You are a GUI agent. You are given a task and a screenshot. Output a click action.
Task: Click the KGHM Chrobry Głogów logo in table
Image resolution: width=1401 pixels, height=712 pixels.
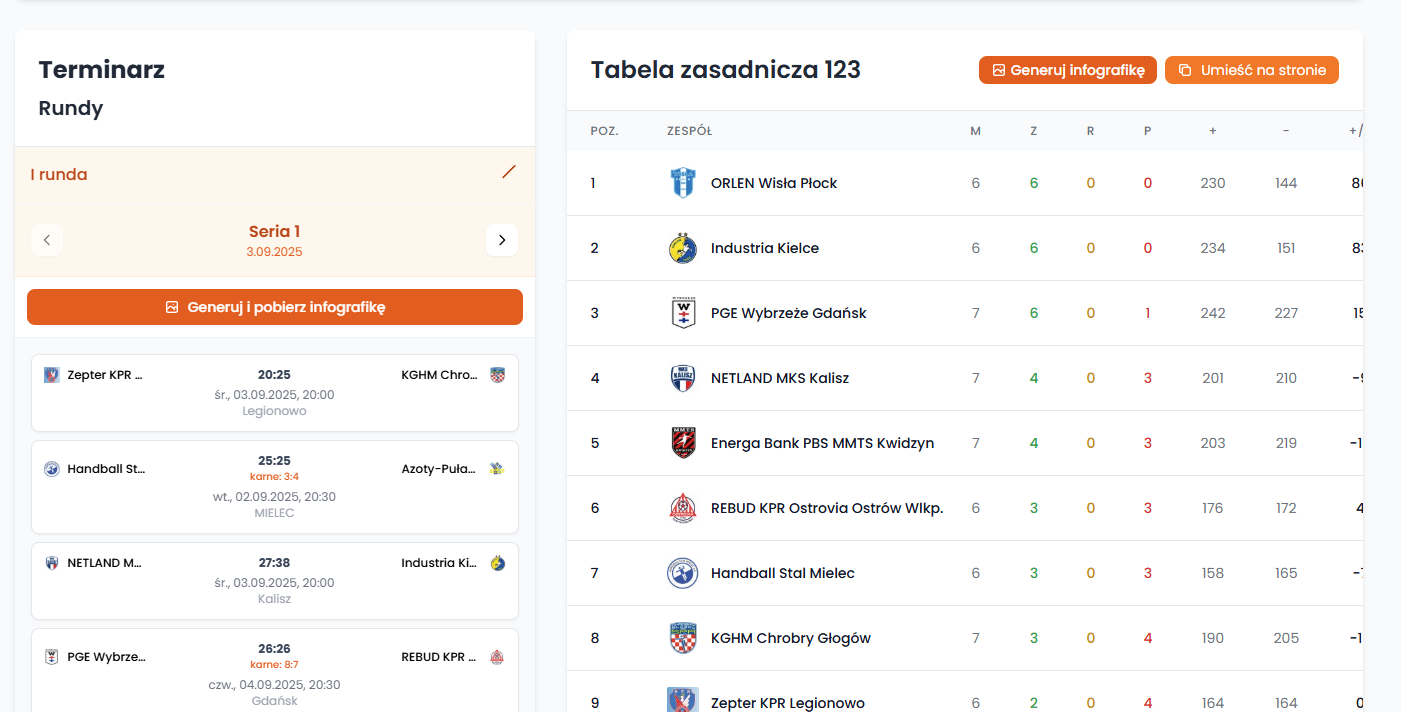coord(682,638)
